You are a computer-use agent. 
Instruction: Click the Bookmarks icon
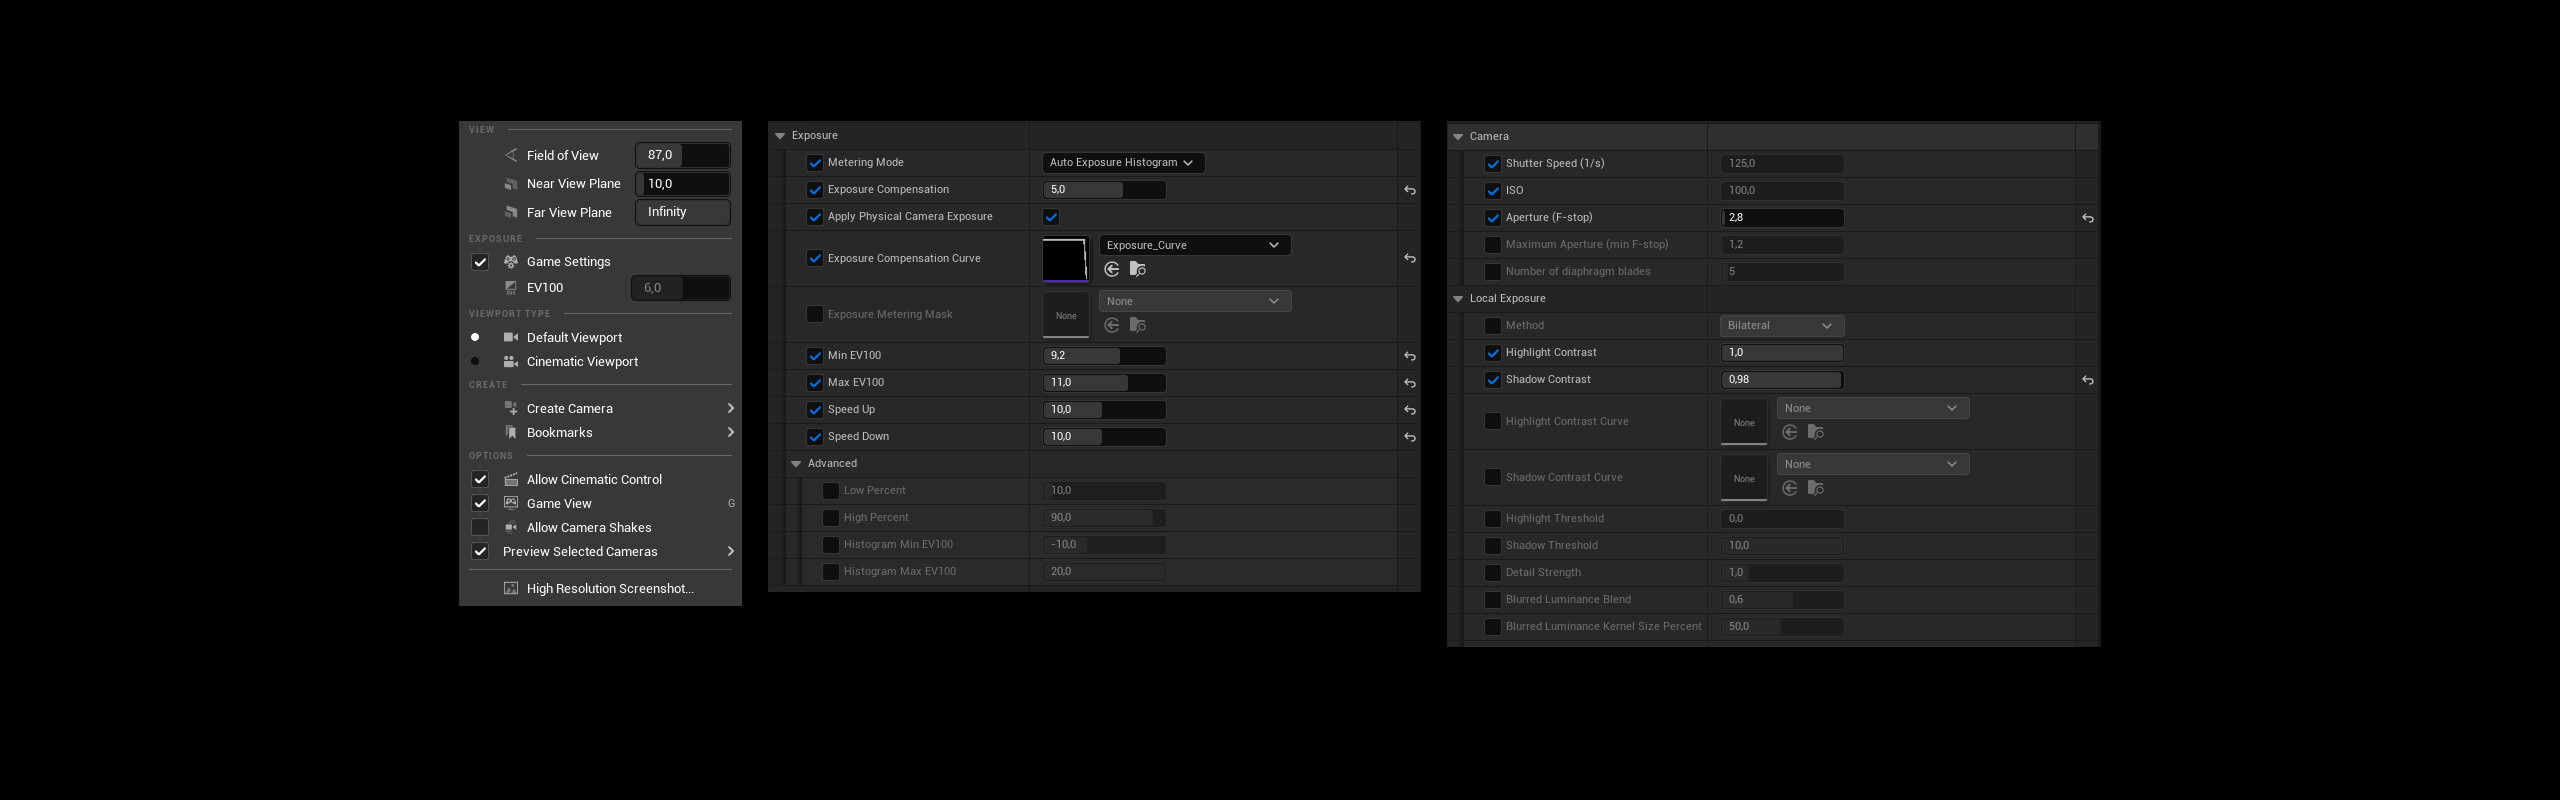(511, 432)
